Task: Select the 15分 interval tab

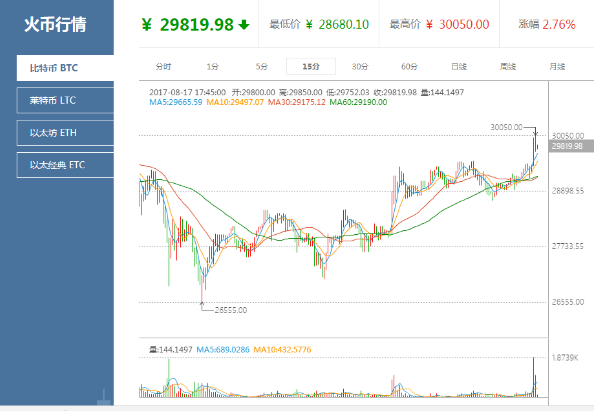Action: tap(311, 66)
